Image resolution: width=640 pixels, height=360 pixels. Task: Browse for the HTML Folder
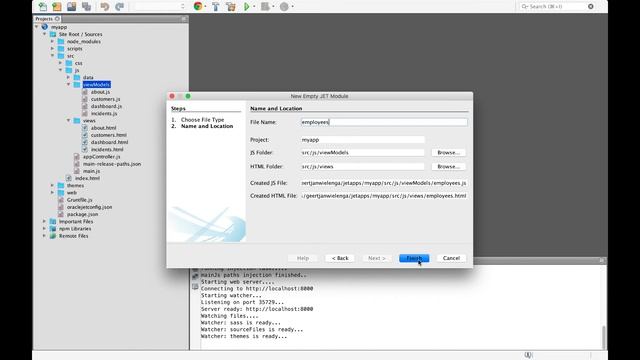pos(448,167)
